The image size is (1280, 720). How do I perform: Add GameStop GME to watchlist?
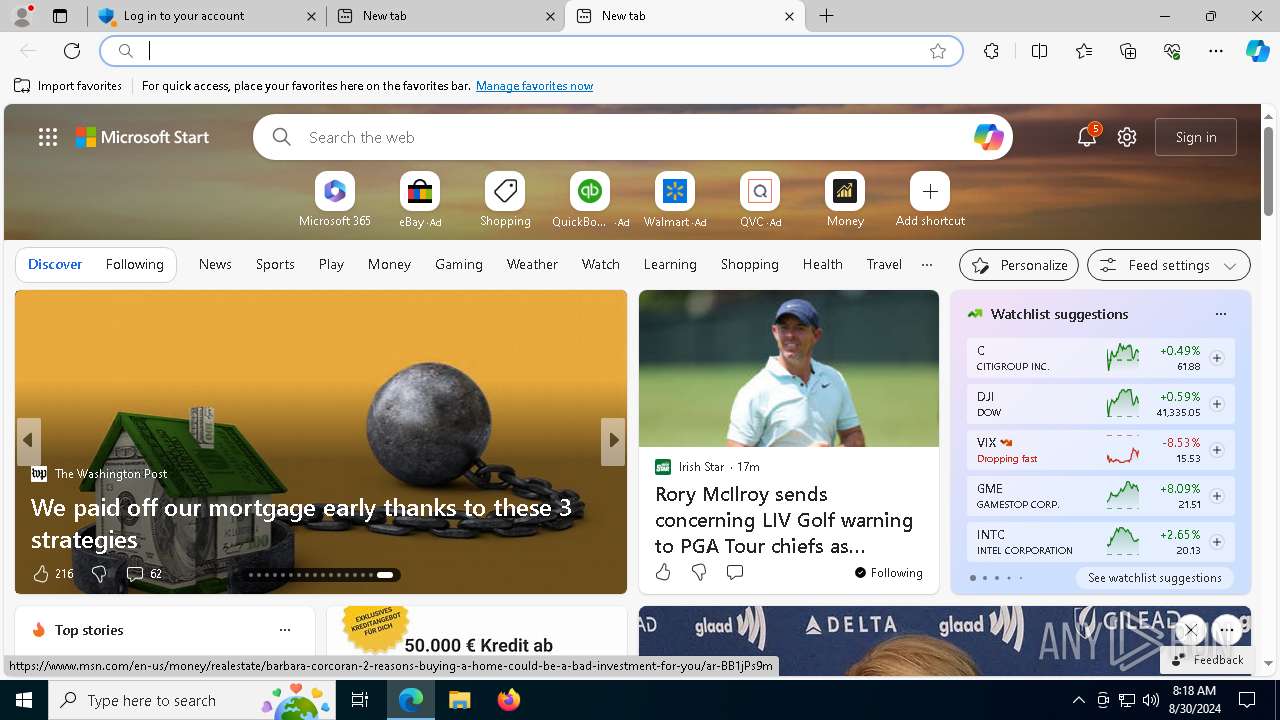(x=1216, y=496)
